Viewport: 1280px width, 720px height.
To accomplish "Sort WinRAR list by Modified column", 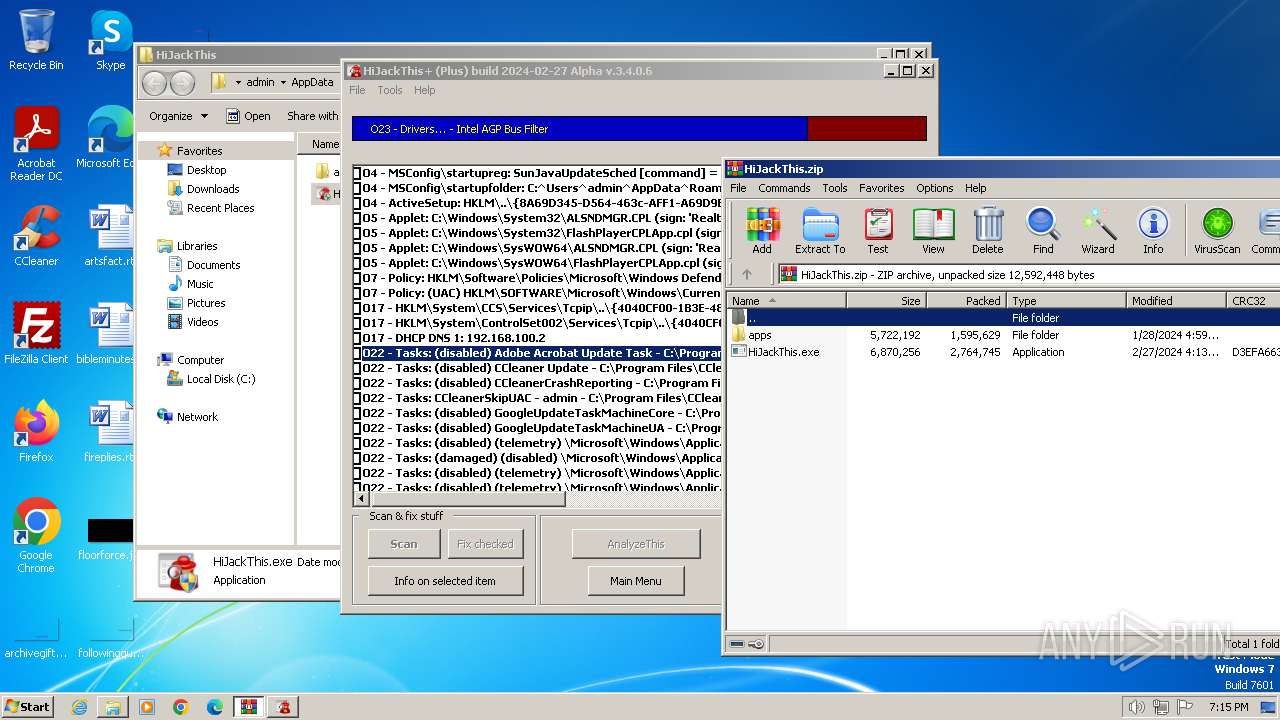I will (x=1176, y=301).
